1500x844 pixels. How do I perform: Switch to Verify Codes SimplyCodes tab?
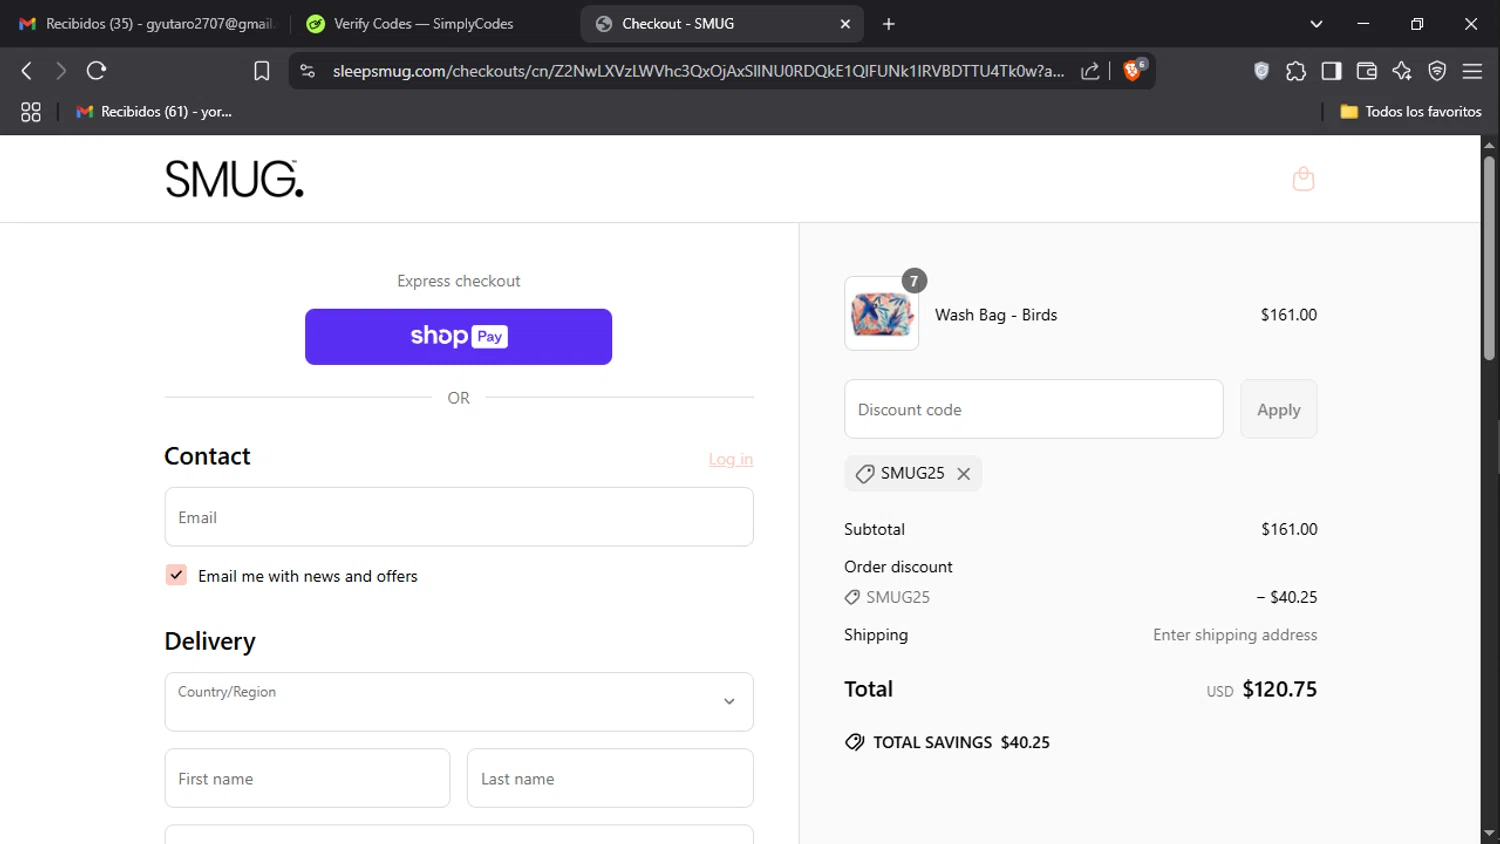424,24
